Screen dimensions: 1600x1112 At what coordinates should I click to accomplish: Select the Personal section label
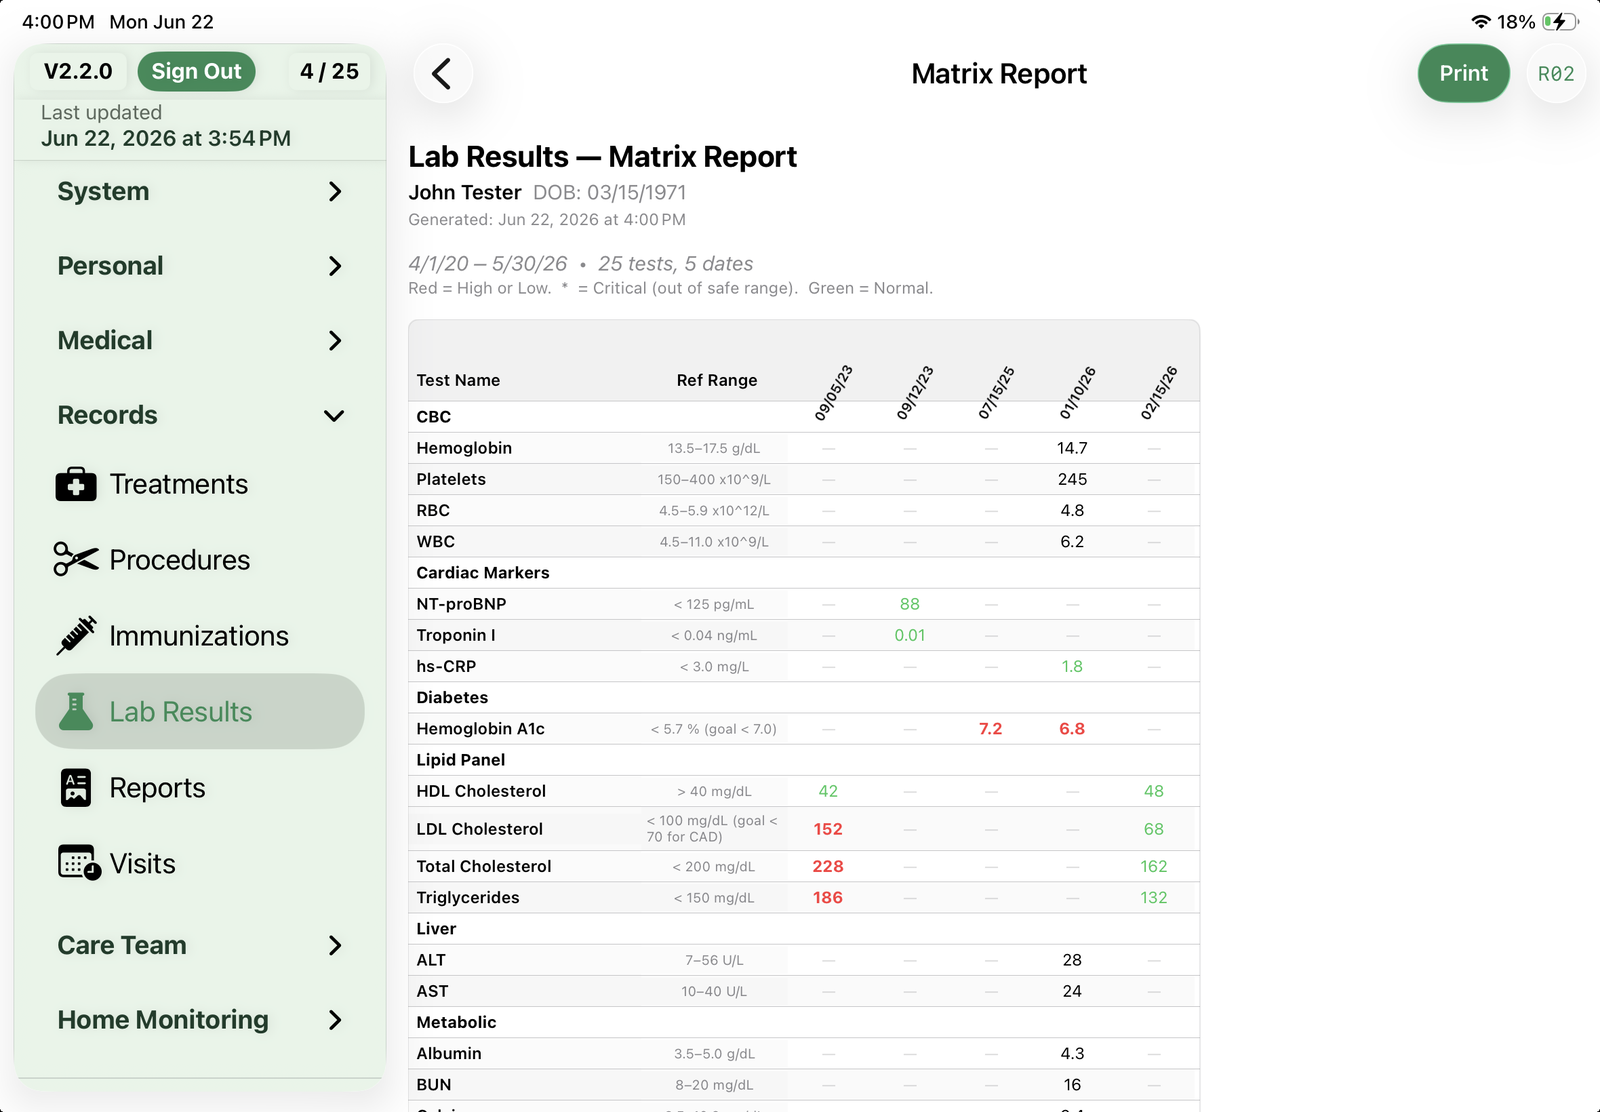[x=110, y=266]
